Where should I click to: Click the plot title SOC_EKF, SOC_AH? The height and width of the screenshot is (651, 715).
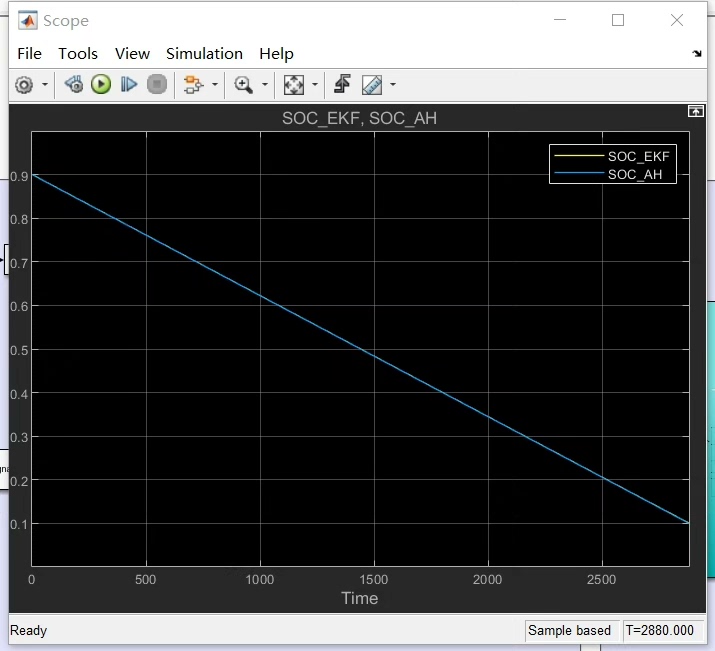(x=359, y=119)
